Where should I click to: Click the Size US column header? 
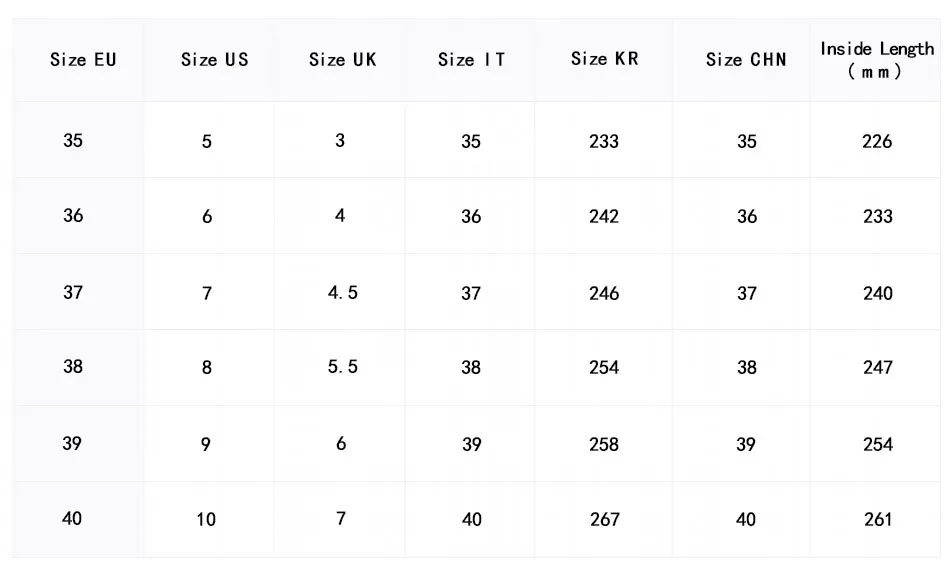coord(214,60)
